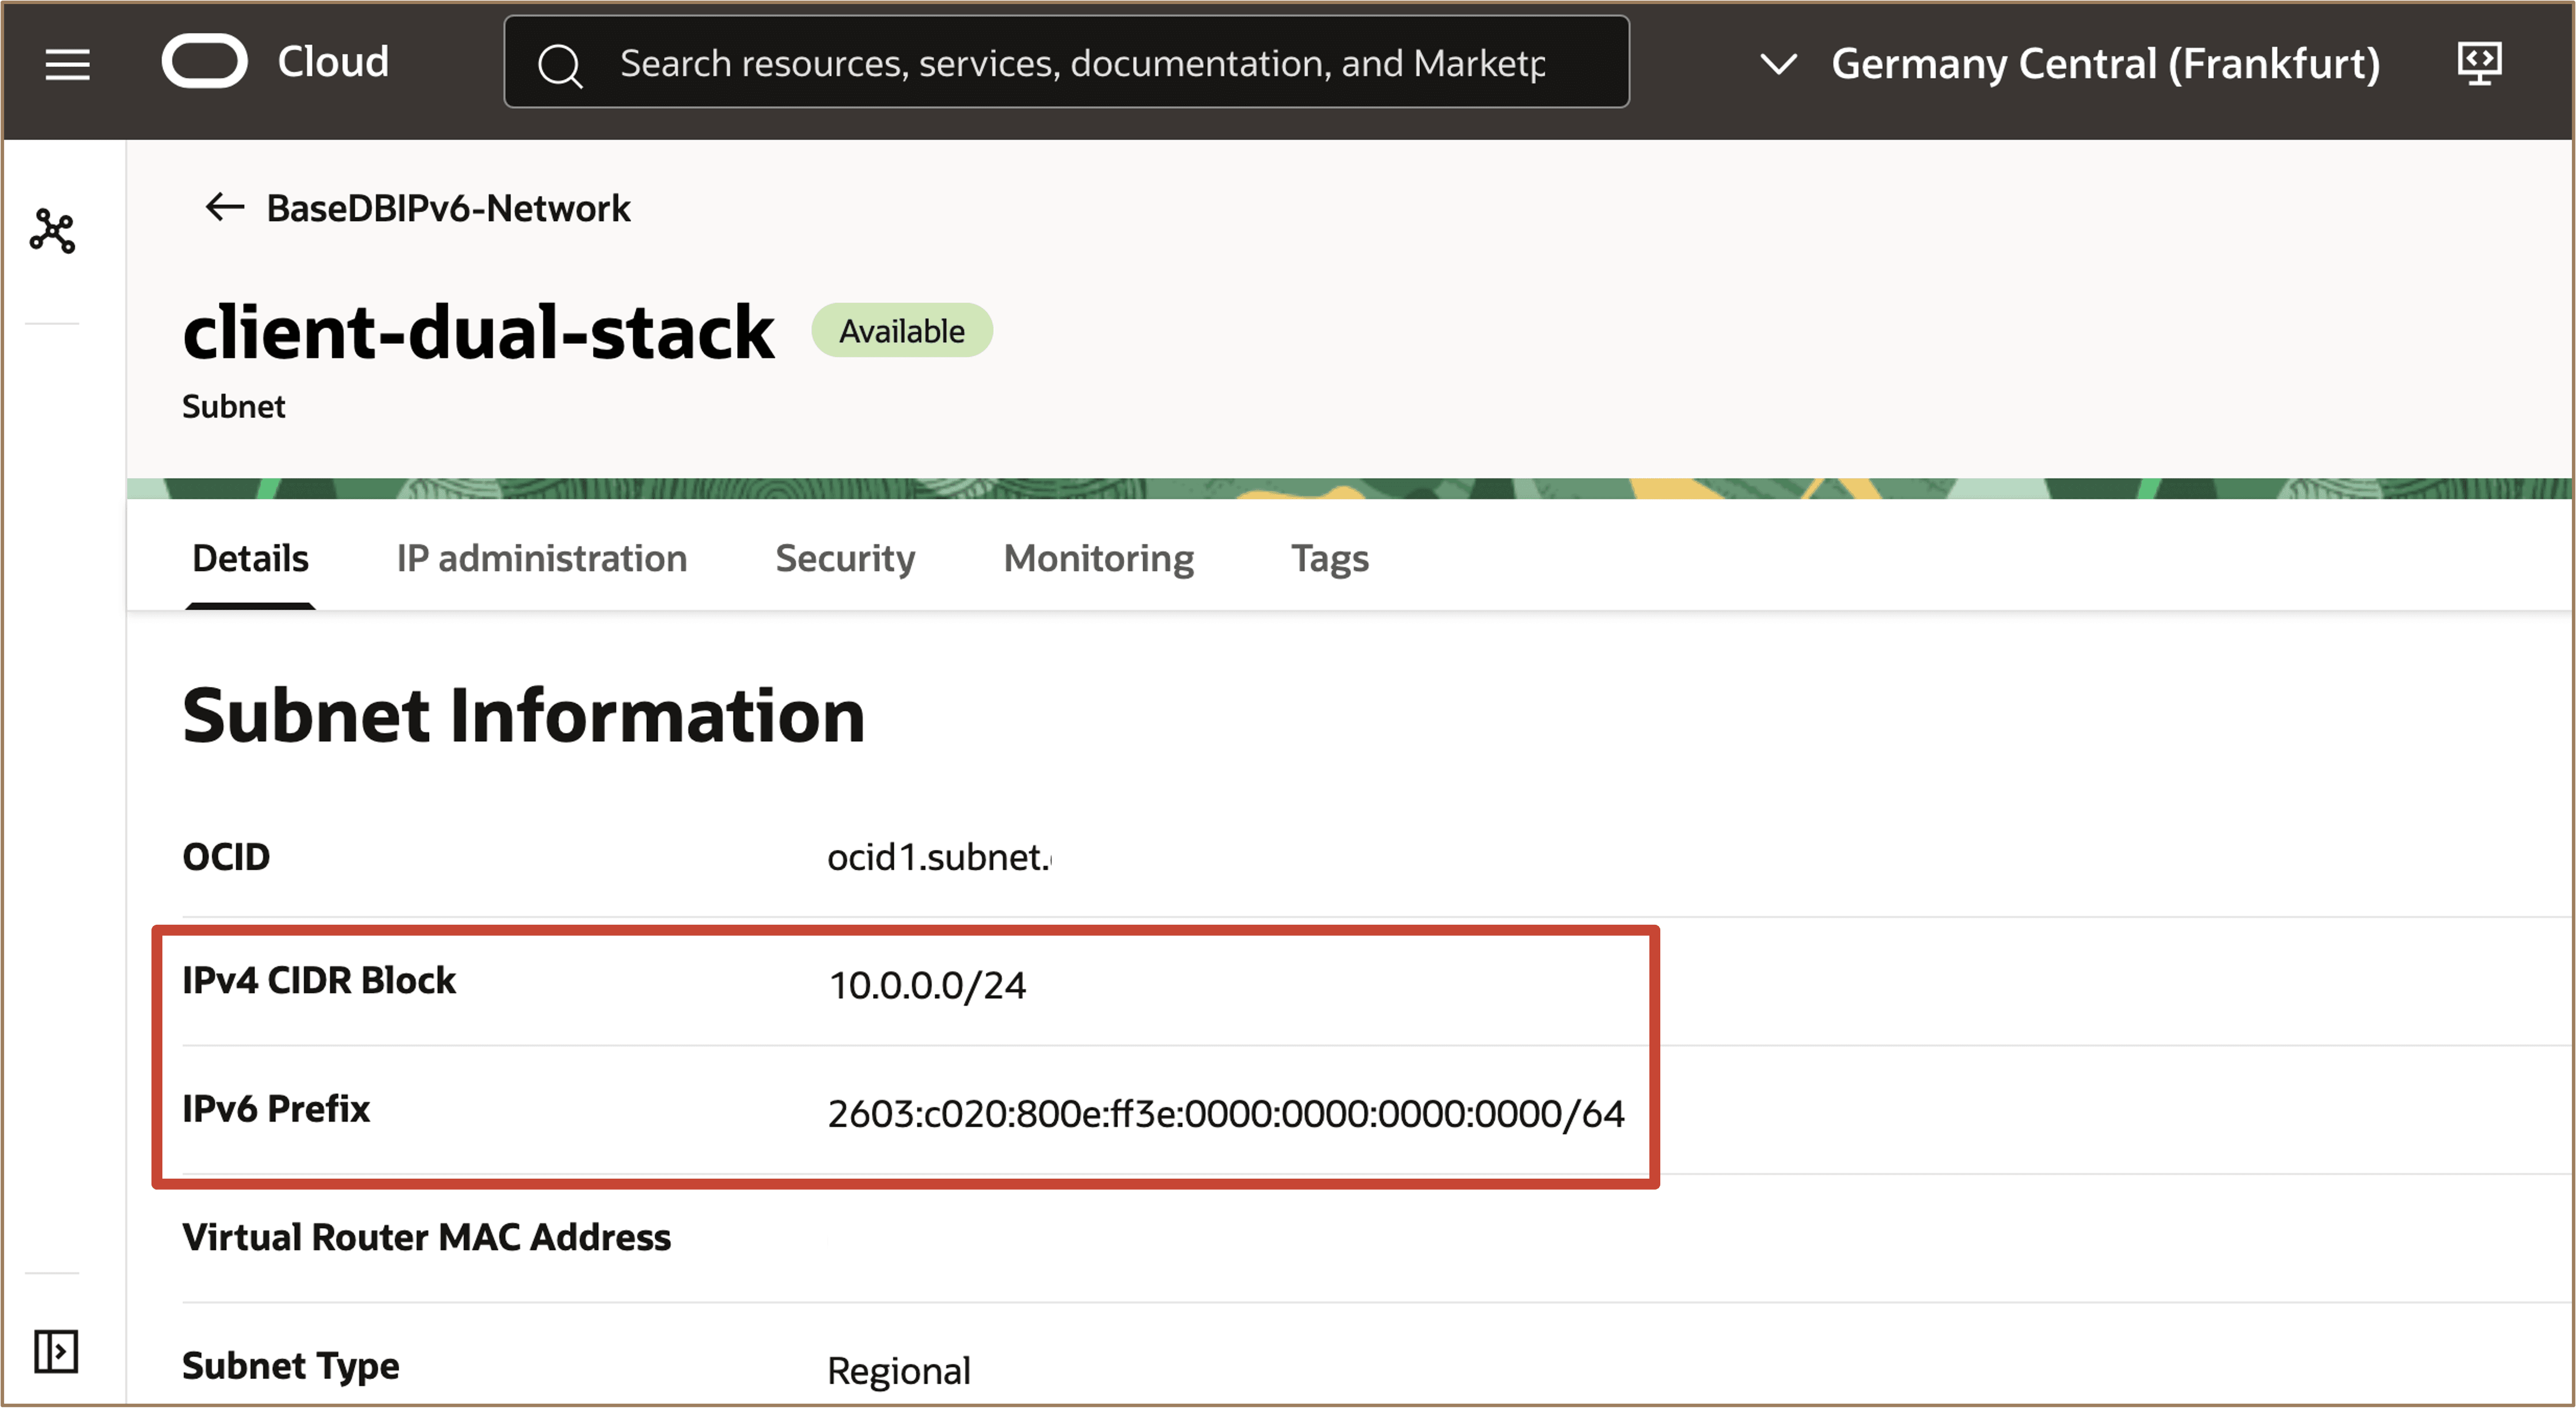Expand the collapsed side panel
This screenshot has width=2576, height=1409.
click(x=56, y=1352)
